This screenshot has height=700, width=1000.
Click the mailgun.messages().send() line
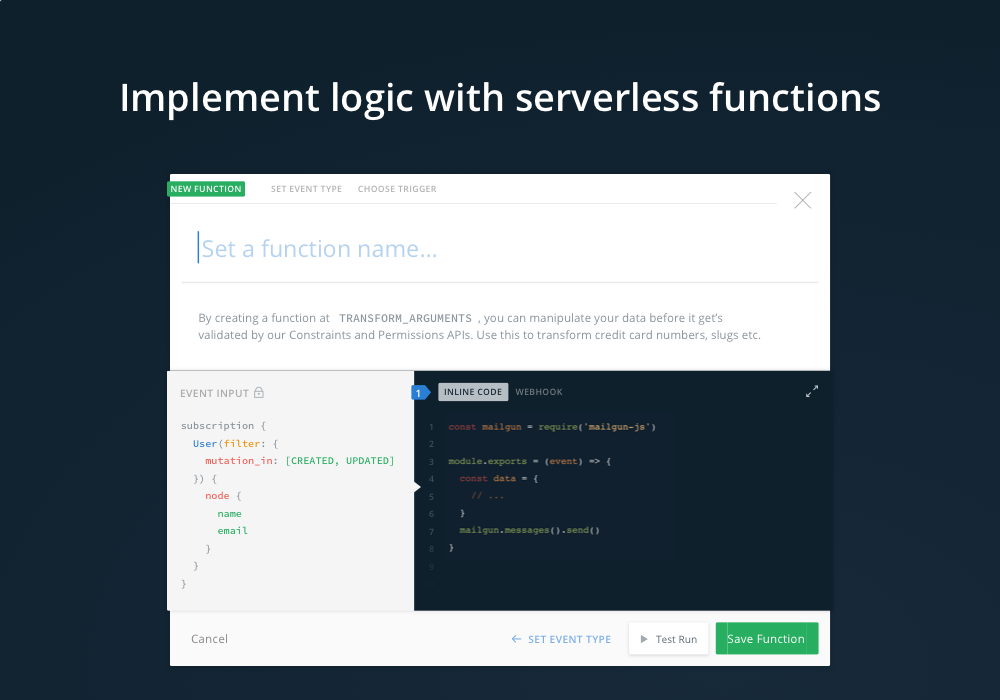pyautogui.click(x=529, y=530)
